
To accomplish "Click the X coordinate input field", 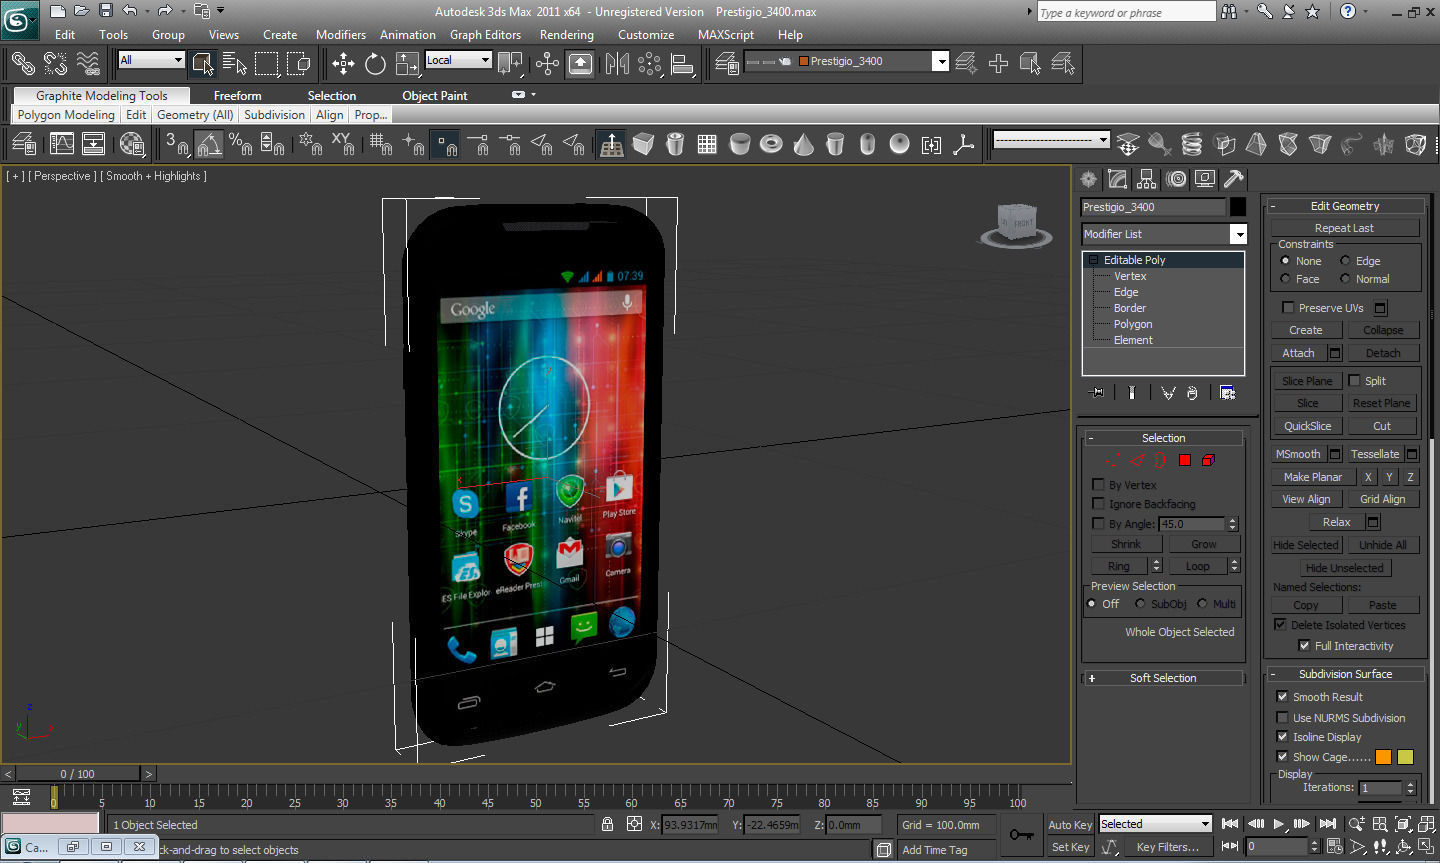I will (x=691, y=825).
